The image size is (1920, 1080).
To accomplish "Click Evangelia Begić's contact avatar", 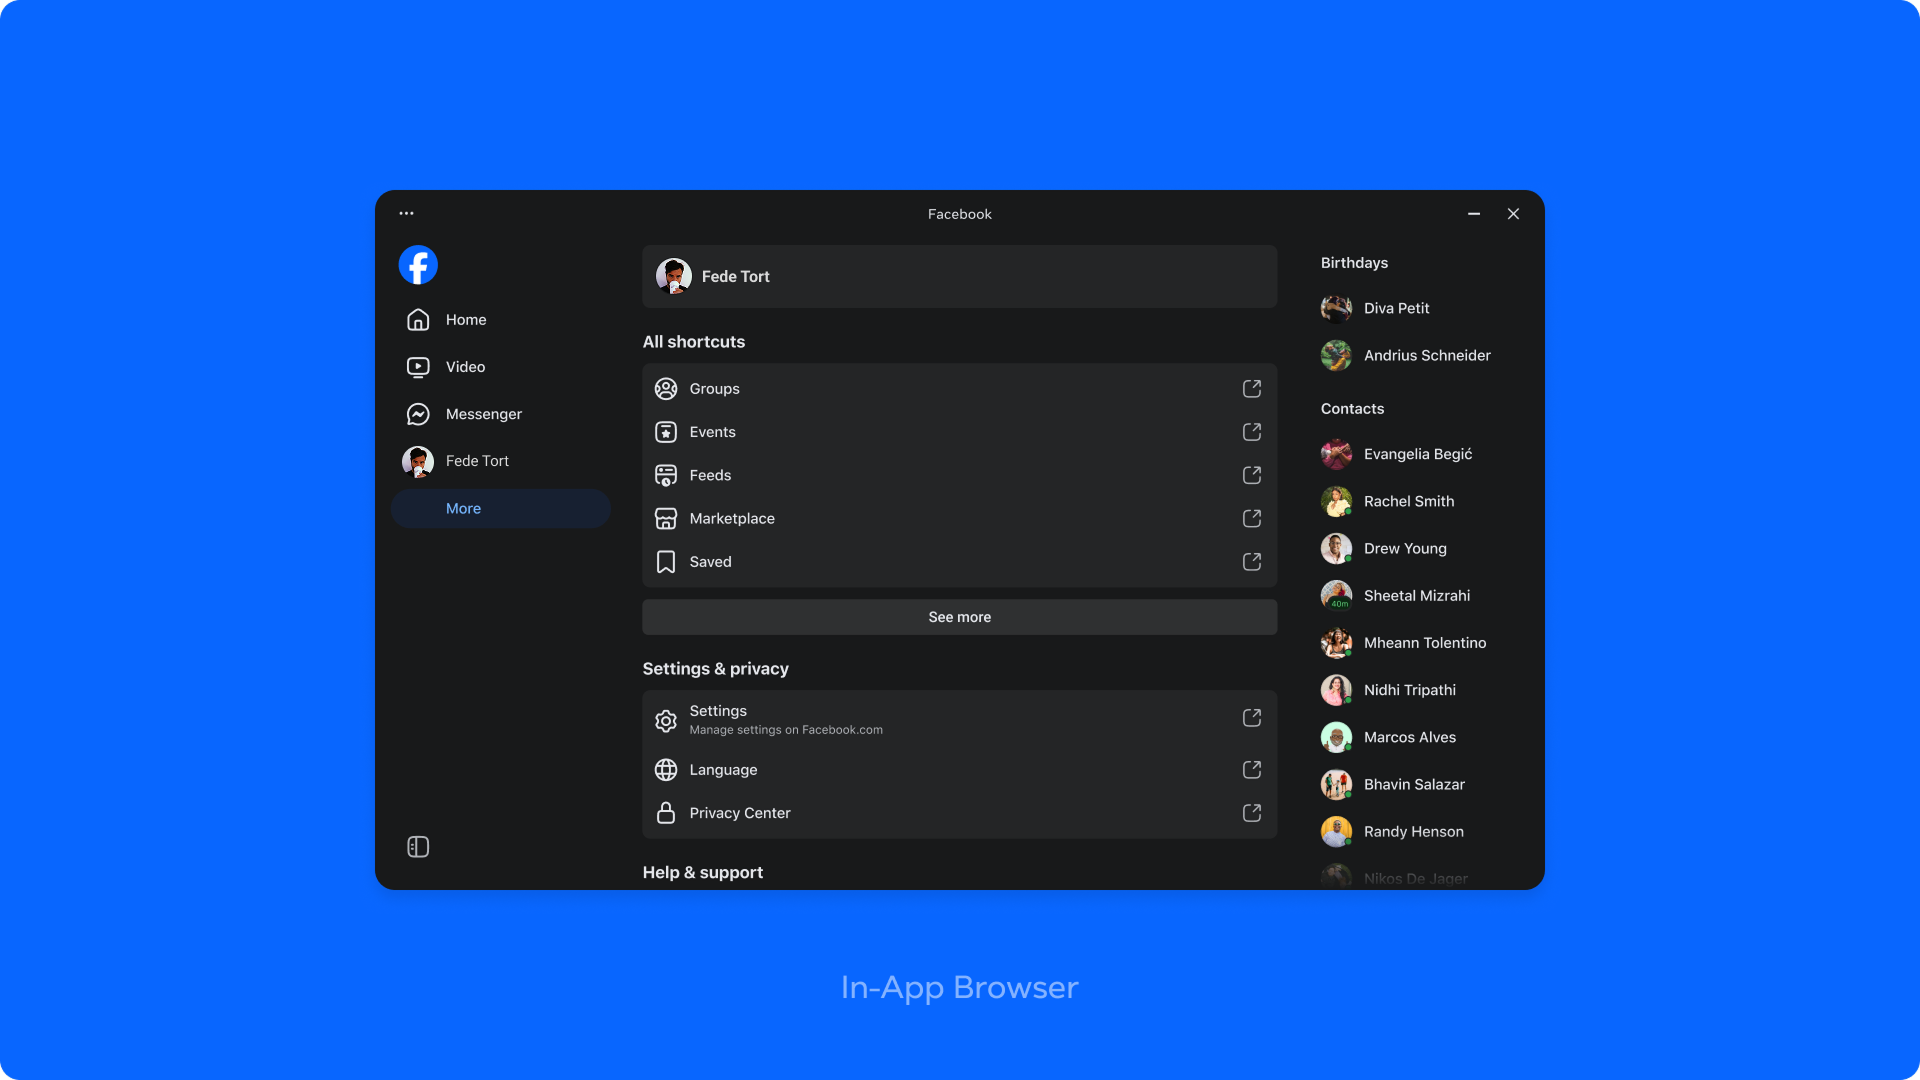I will click(1336, 454).
